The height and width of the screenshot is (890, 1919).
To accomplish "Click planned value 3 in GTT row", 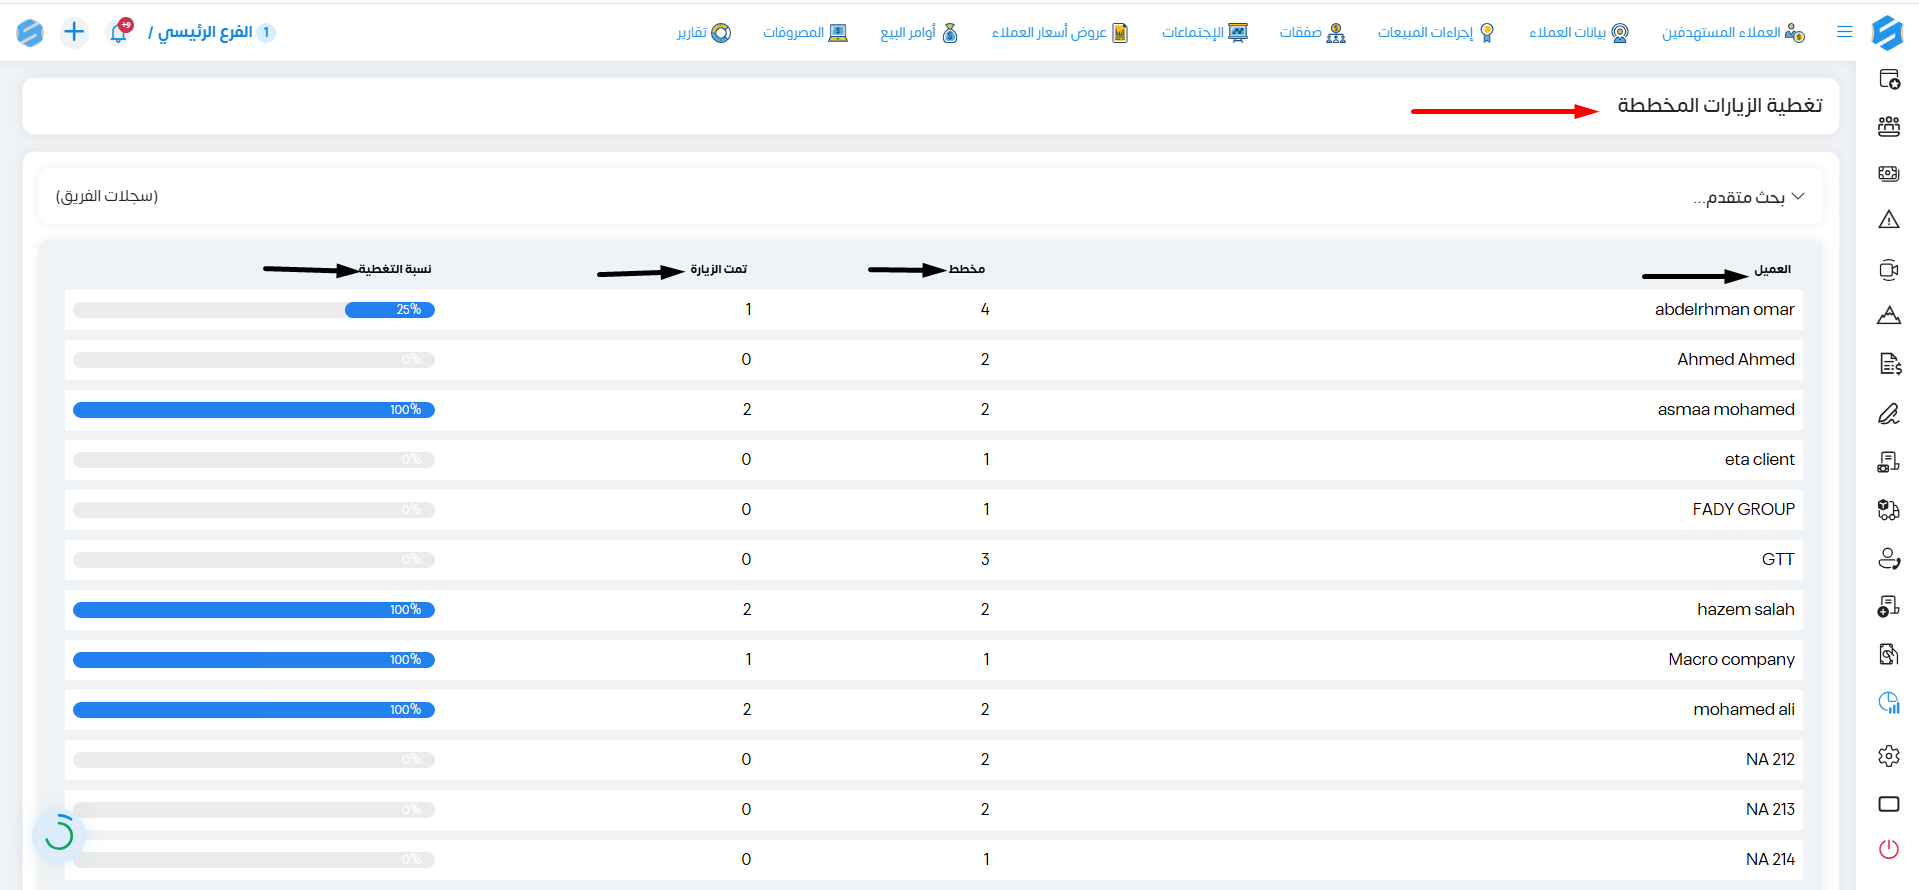I will pos(985,560).
